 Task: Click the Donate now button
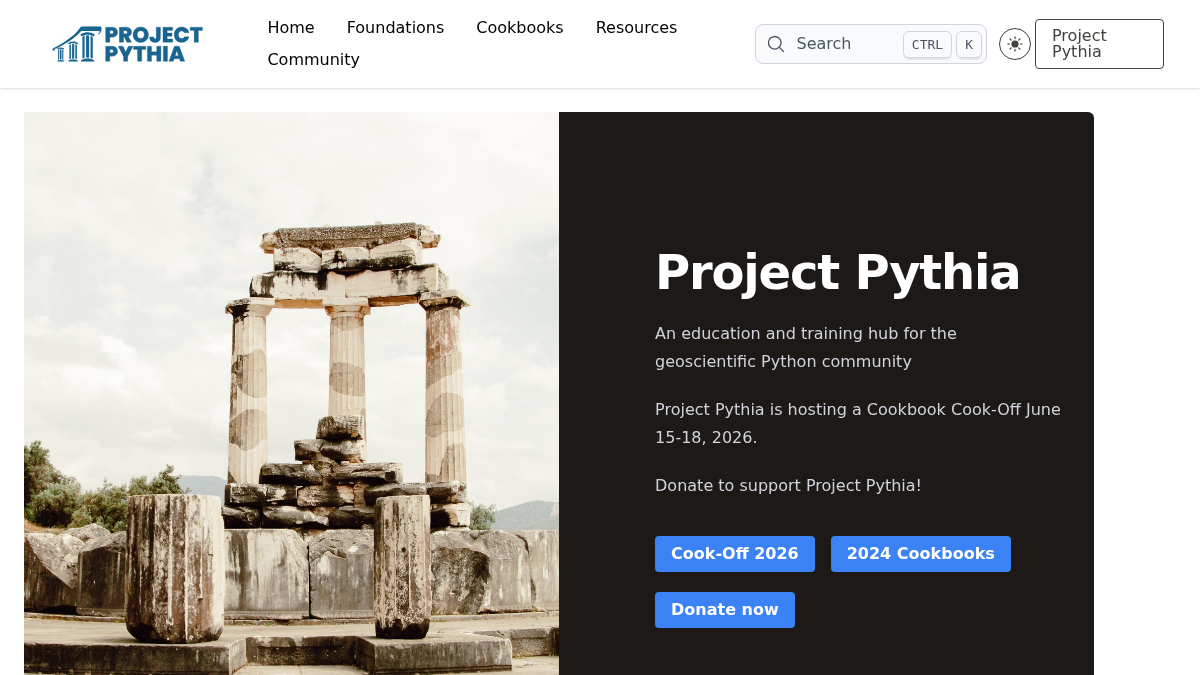(725, 610)
